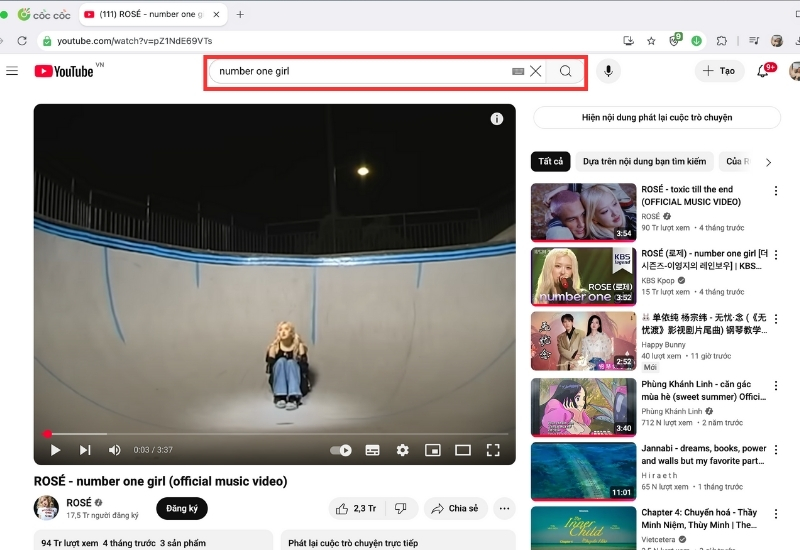Open the media queue icon in toolbar

[x=754, y=41]
